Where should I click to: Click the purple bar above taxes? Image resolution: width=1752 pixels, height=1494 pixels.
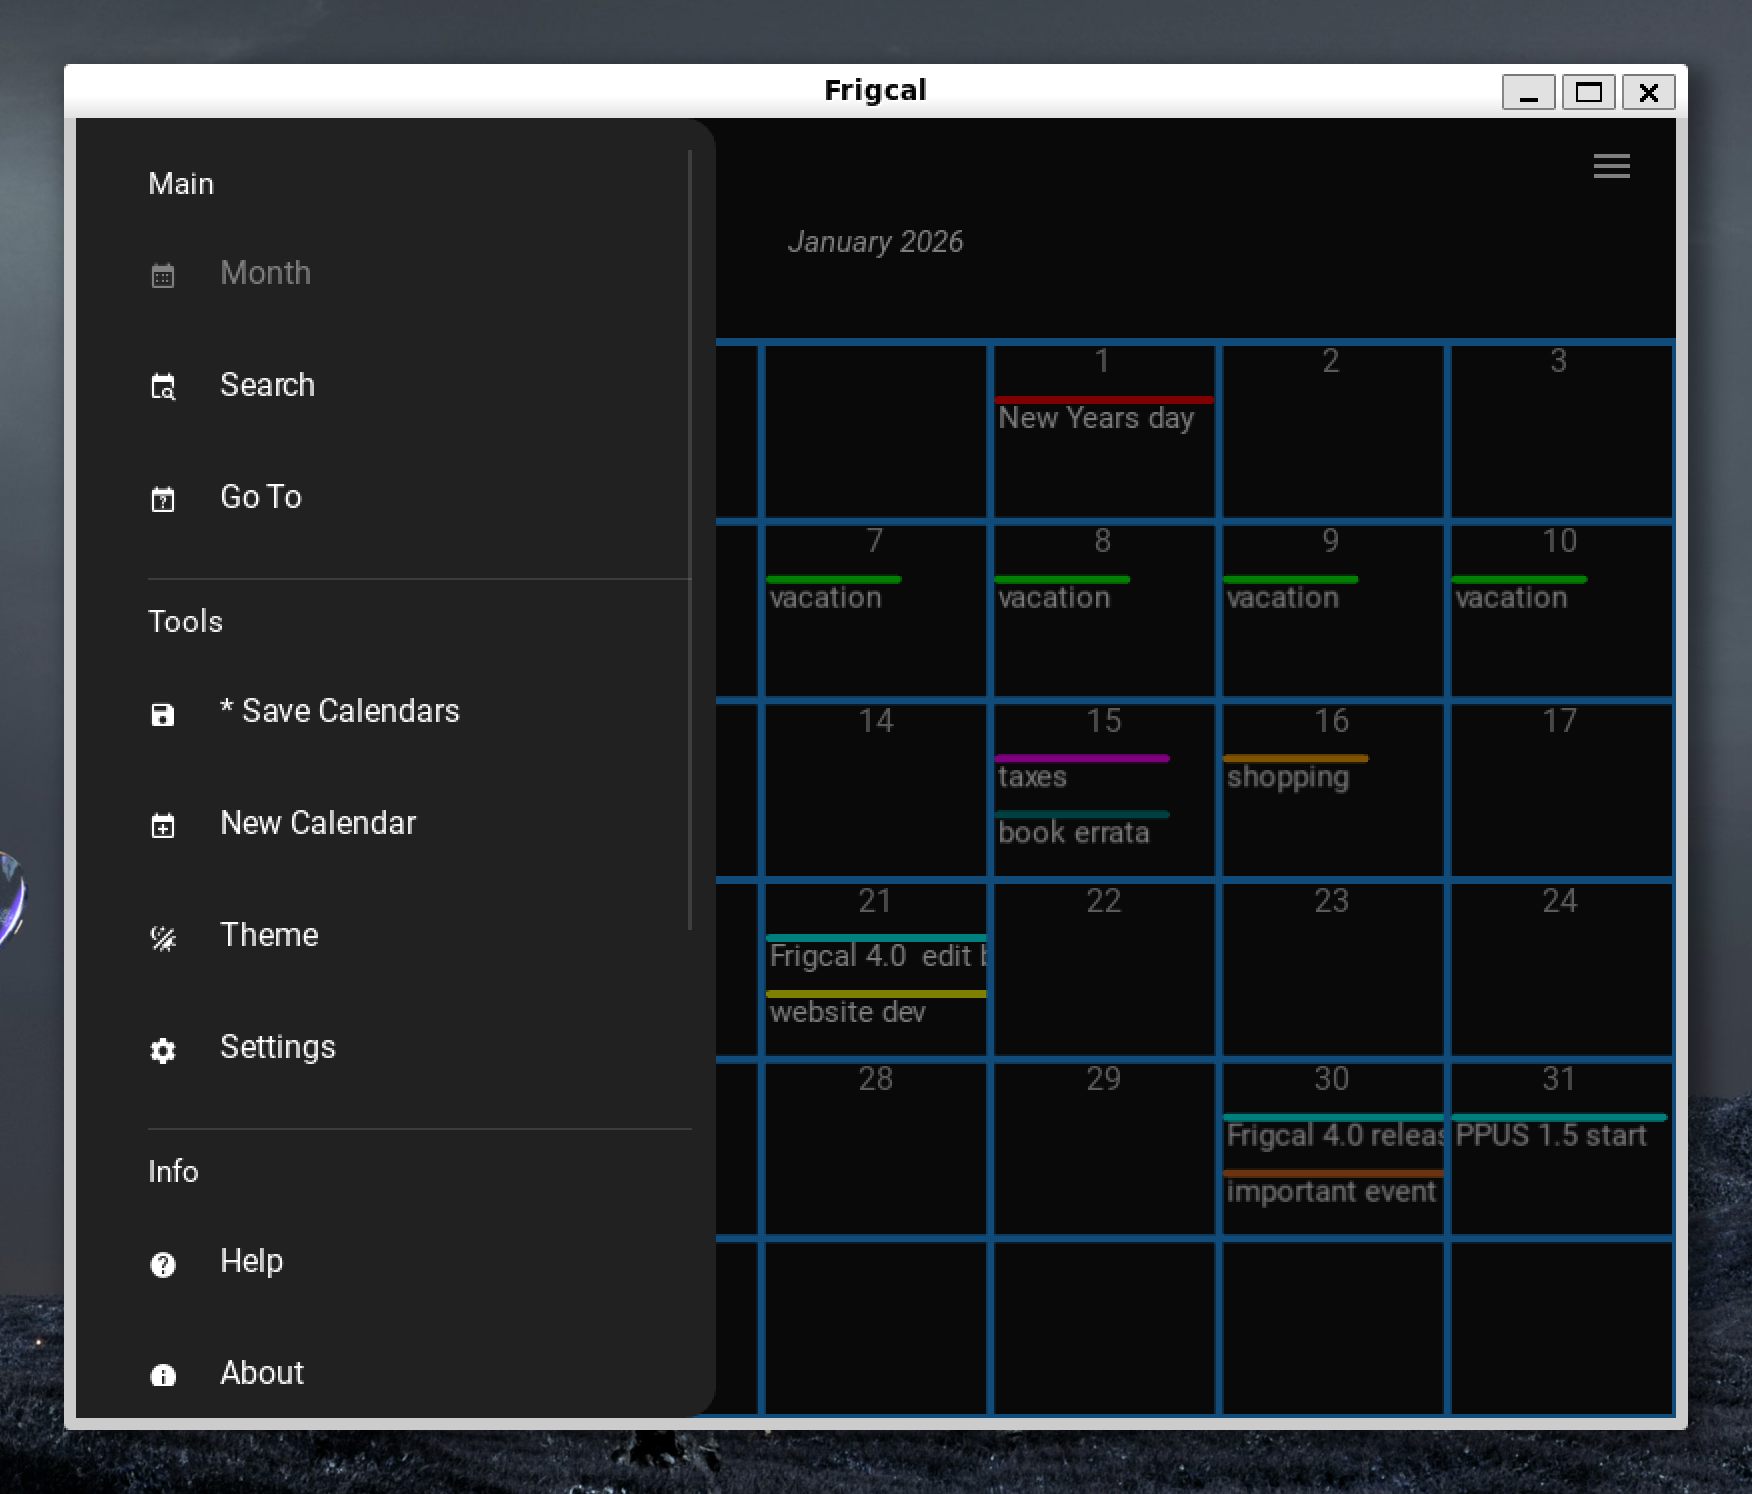(x=1081, y=758)
